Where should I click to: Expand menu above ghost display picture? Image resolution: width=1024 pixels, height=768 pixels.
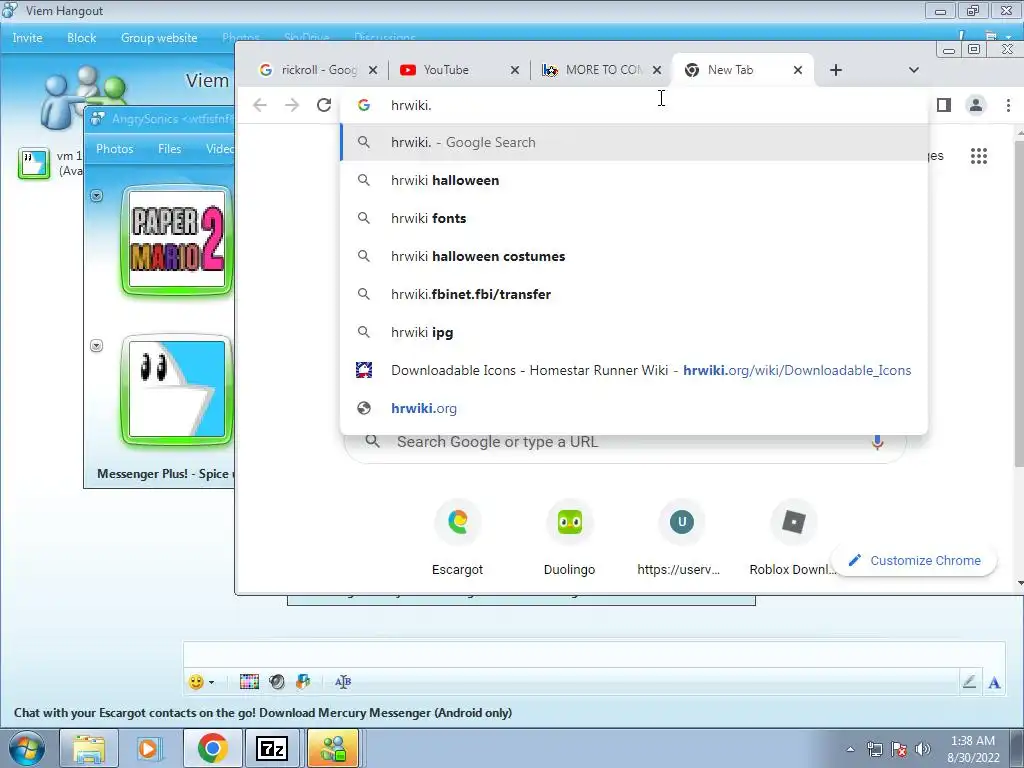tap(97, 345)
